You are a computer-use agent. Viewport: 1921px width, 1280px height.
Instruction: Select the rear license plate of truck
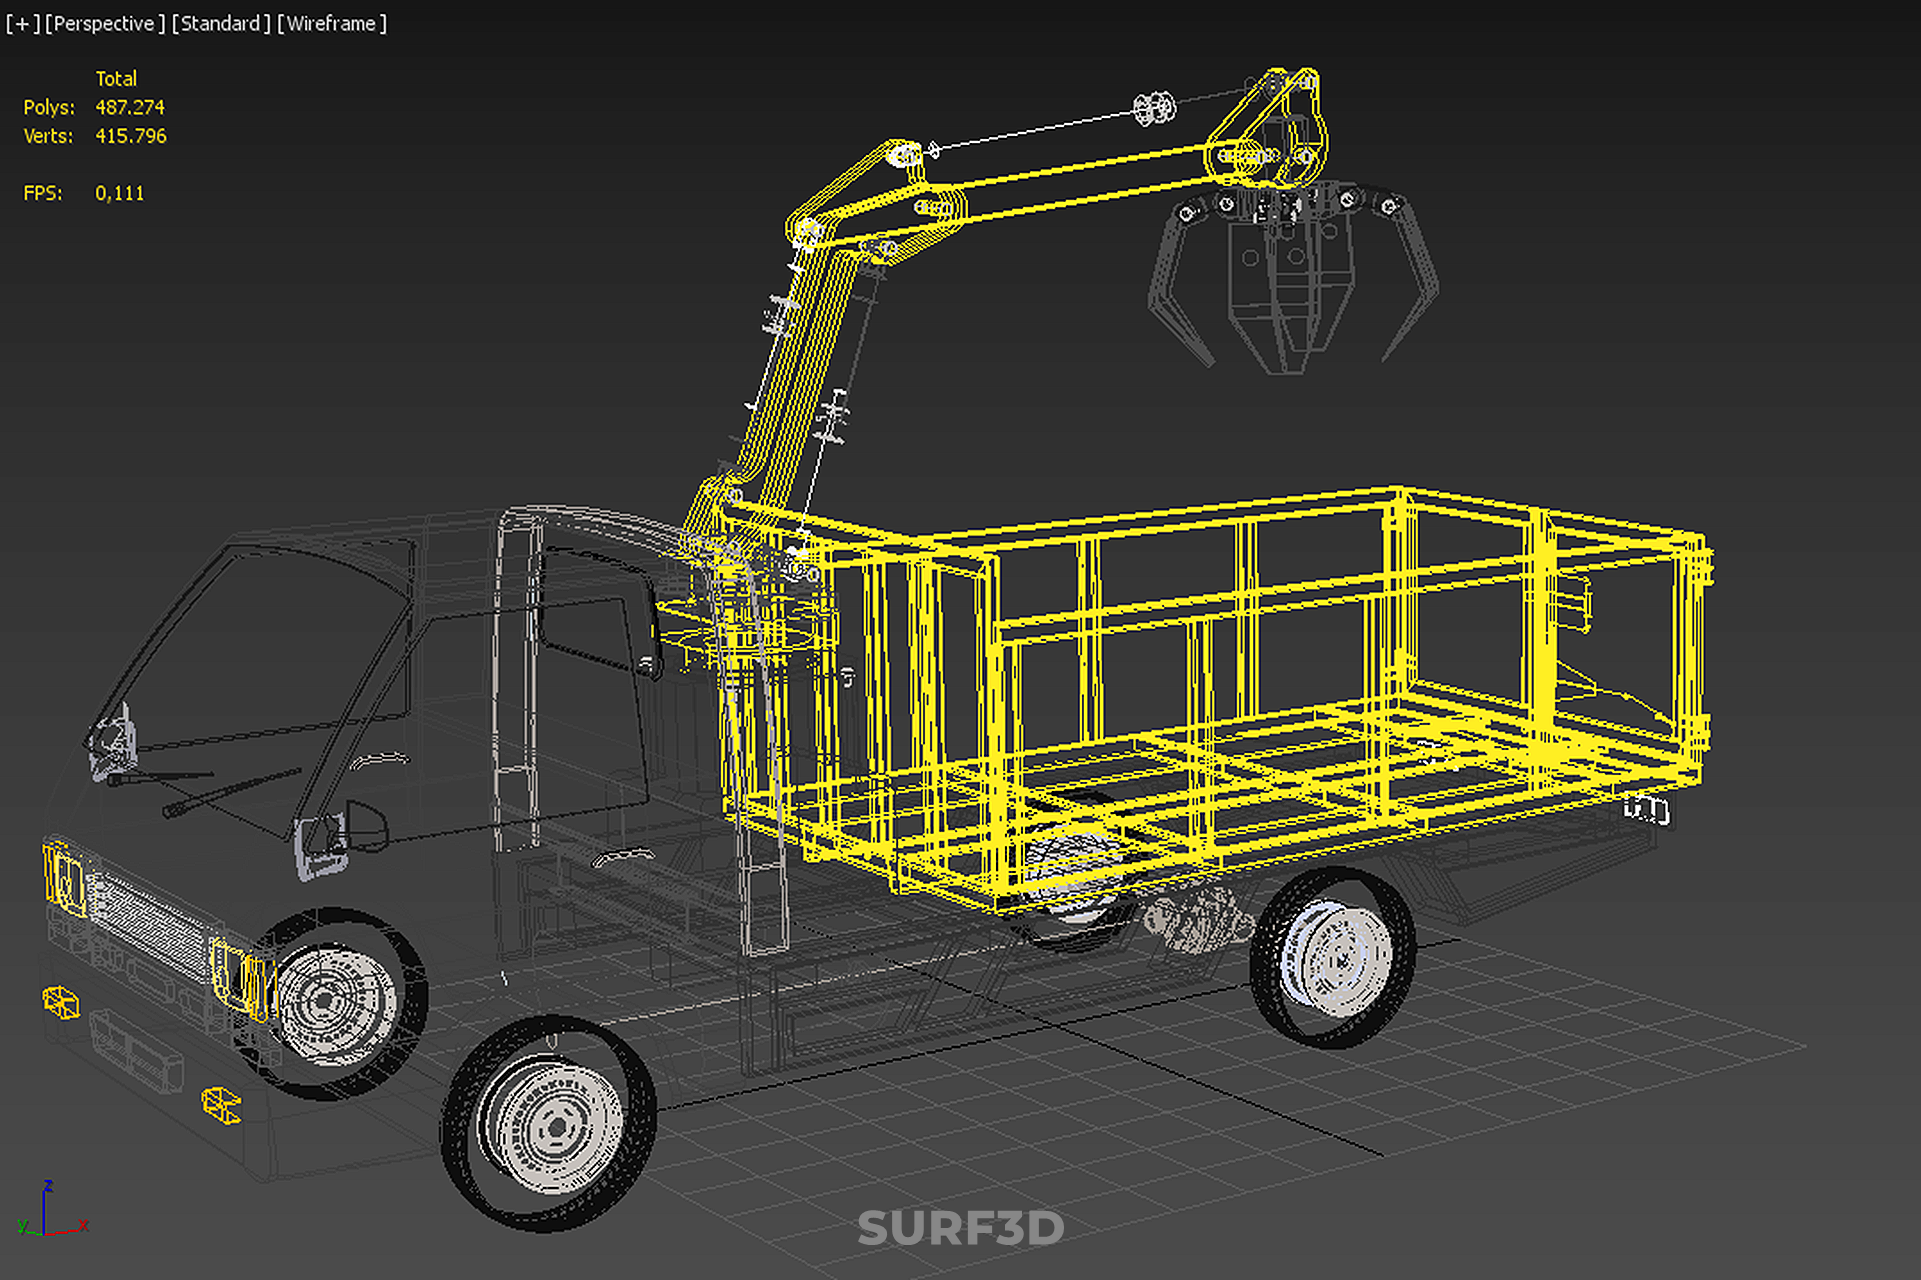(x=1645, y=809)
